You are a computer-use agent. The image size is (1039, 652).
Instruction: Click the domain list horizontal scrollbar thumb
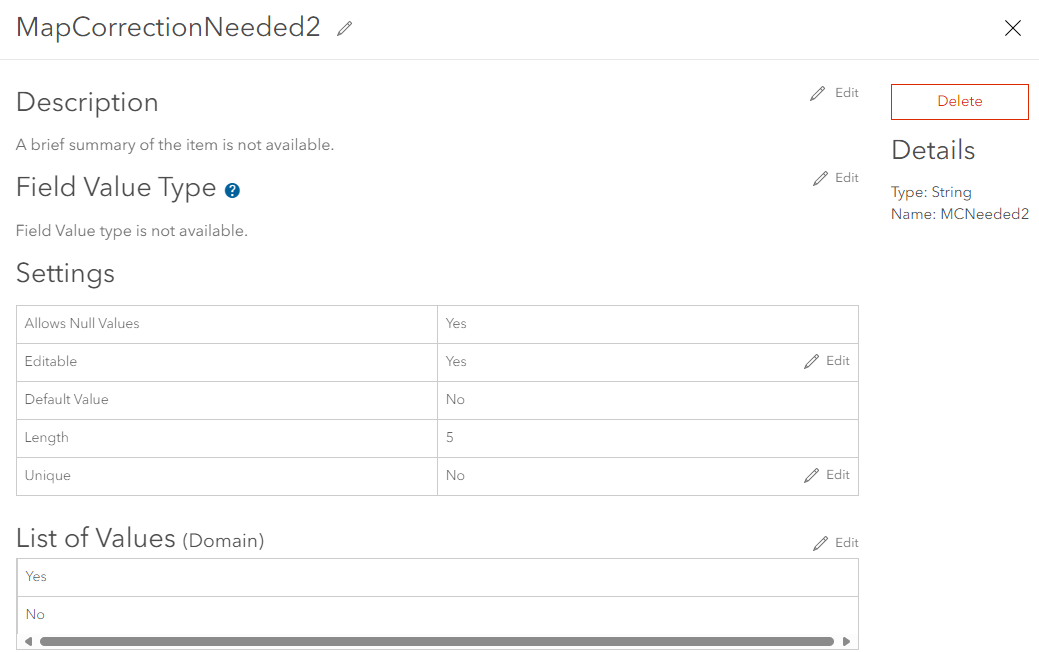point(436,641)
